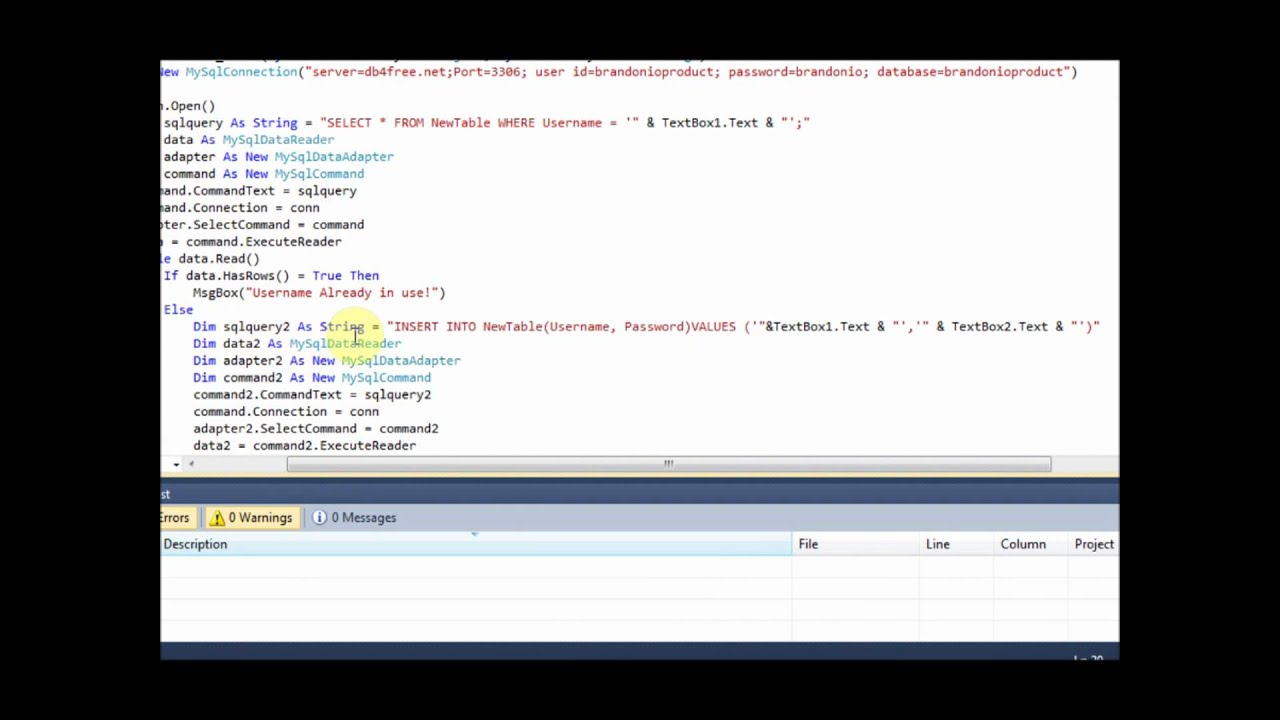This screenshot has height=720, width=1280.
Task: Click the 'data2 = command2.ExecuteReader' line
Action: [305, 445]
